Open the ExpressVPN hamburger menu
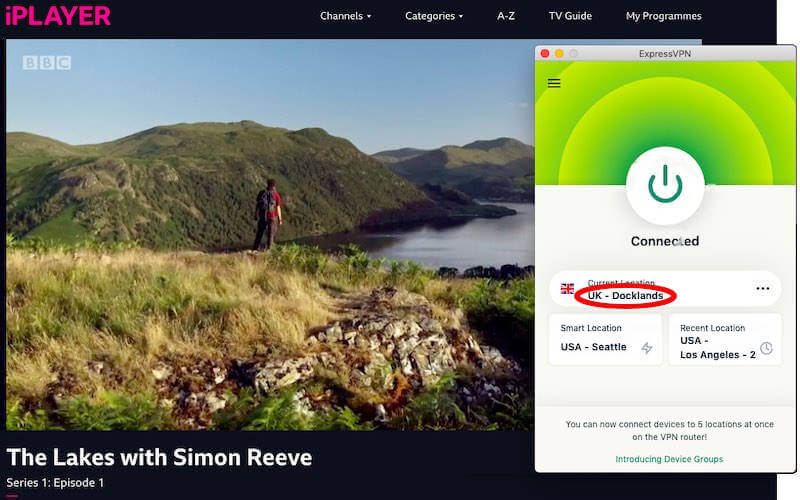The height and width of the screenshot is (500, 800). pyautogui.click(x=554, y=83)
